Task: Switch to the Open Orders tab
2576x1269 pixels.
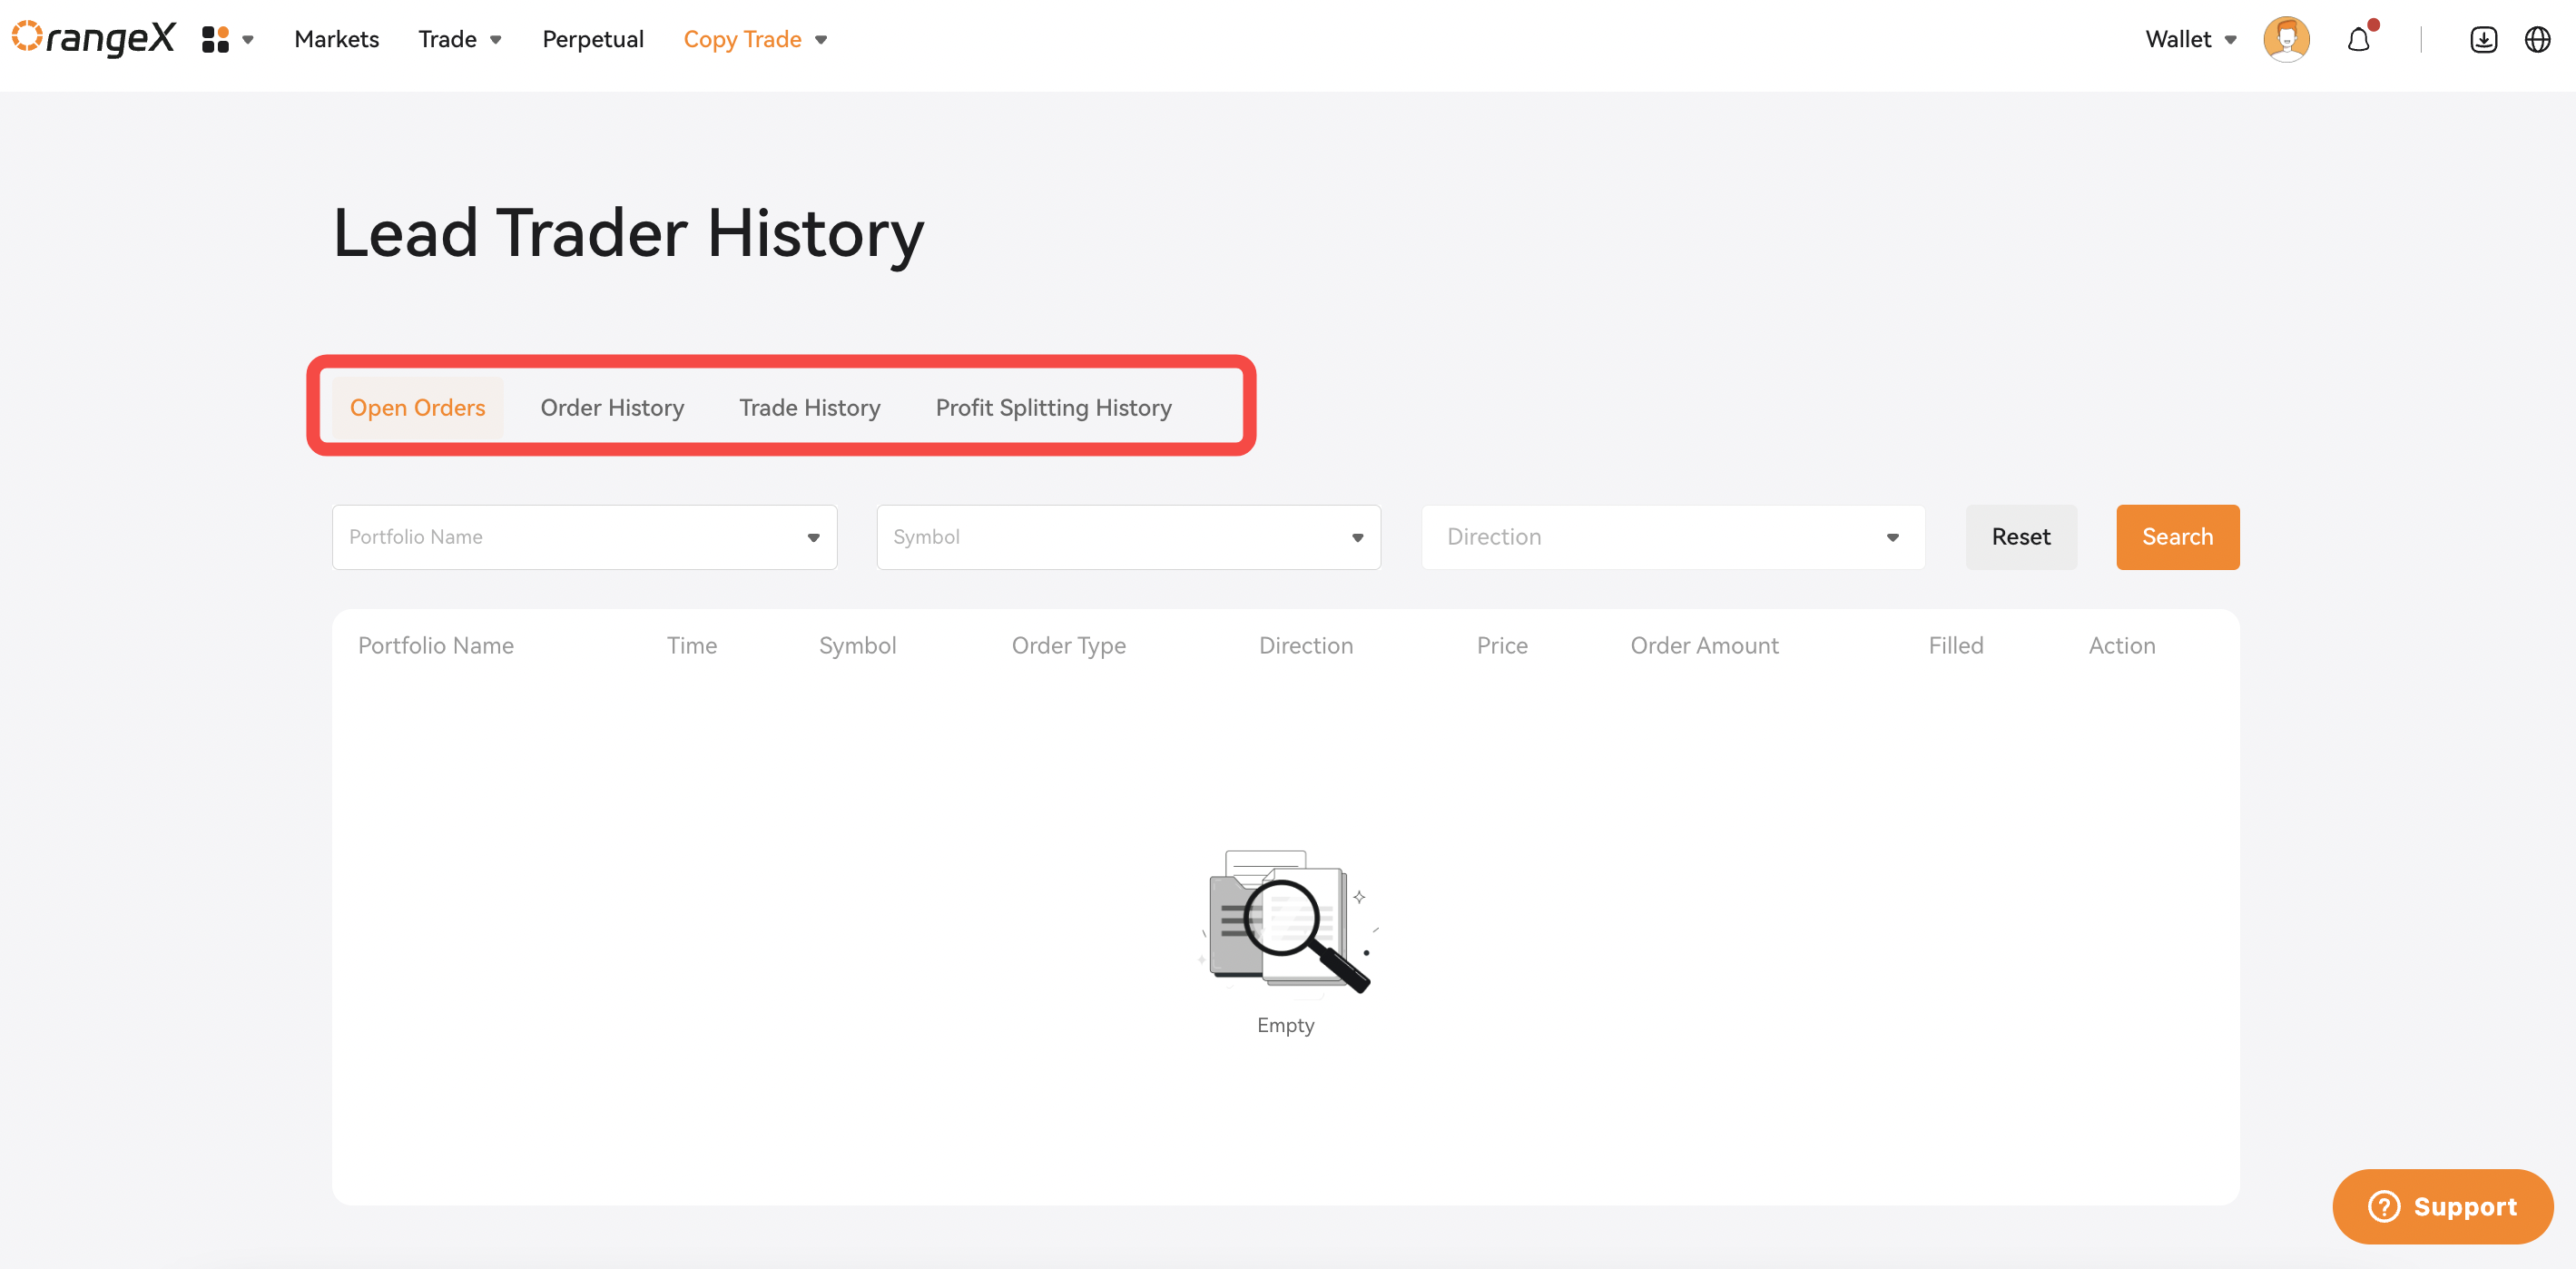Action: click(417, 407)
